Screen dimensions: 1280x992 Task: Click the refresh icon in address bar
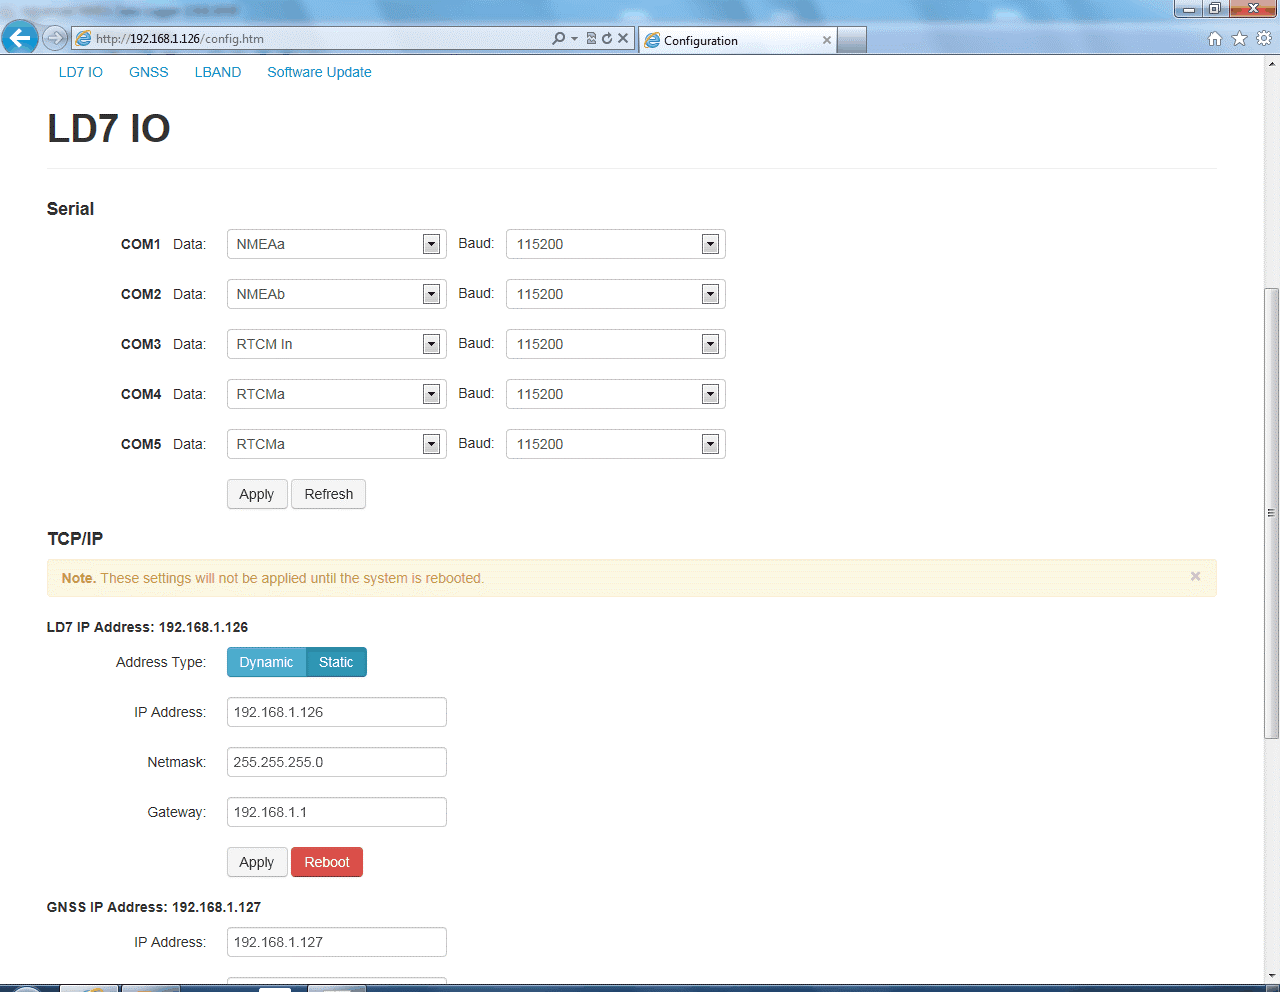tap(607, 39)
